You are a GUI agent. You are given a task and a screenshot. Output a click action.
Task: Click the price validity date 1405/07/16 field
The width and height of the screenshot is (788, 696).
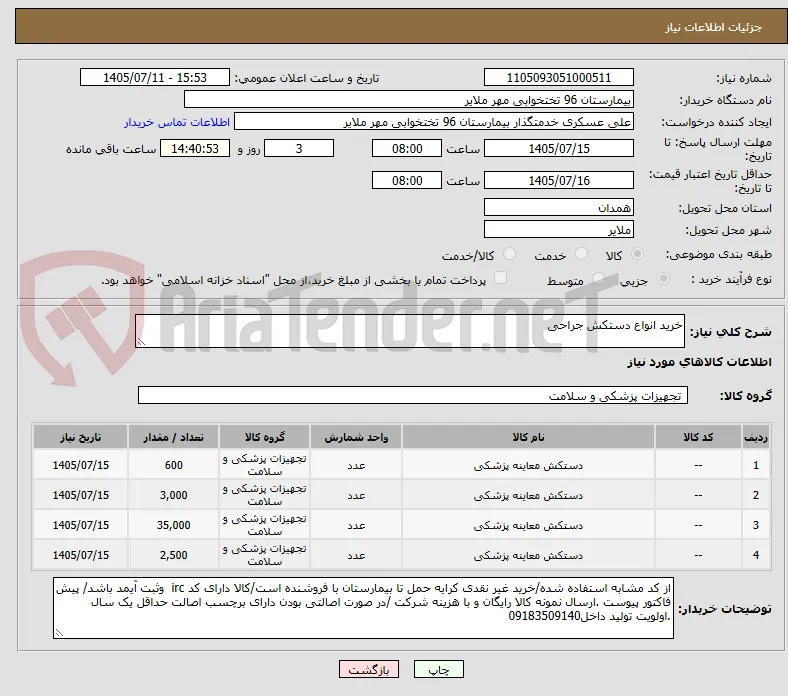point(559,180)
